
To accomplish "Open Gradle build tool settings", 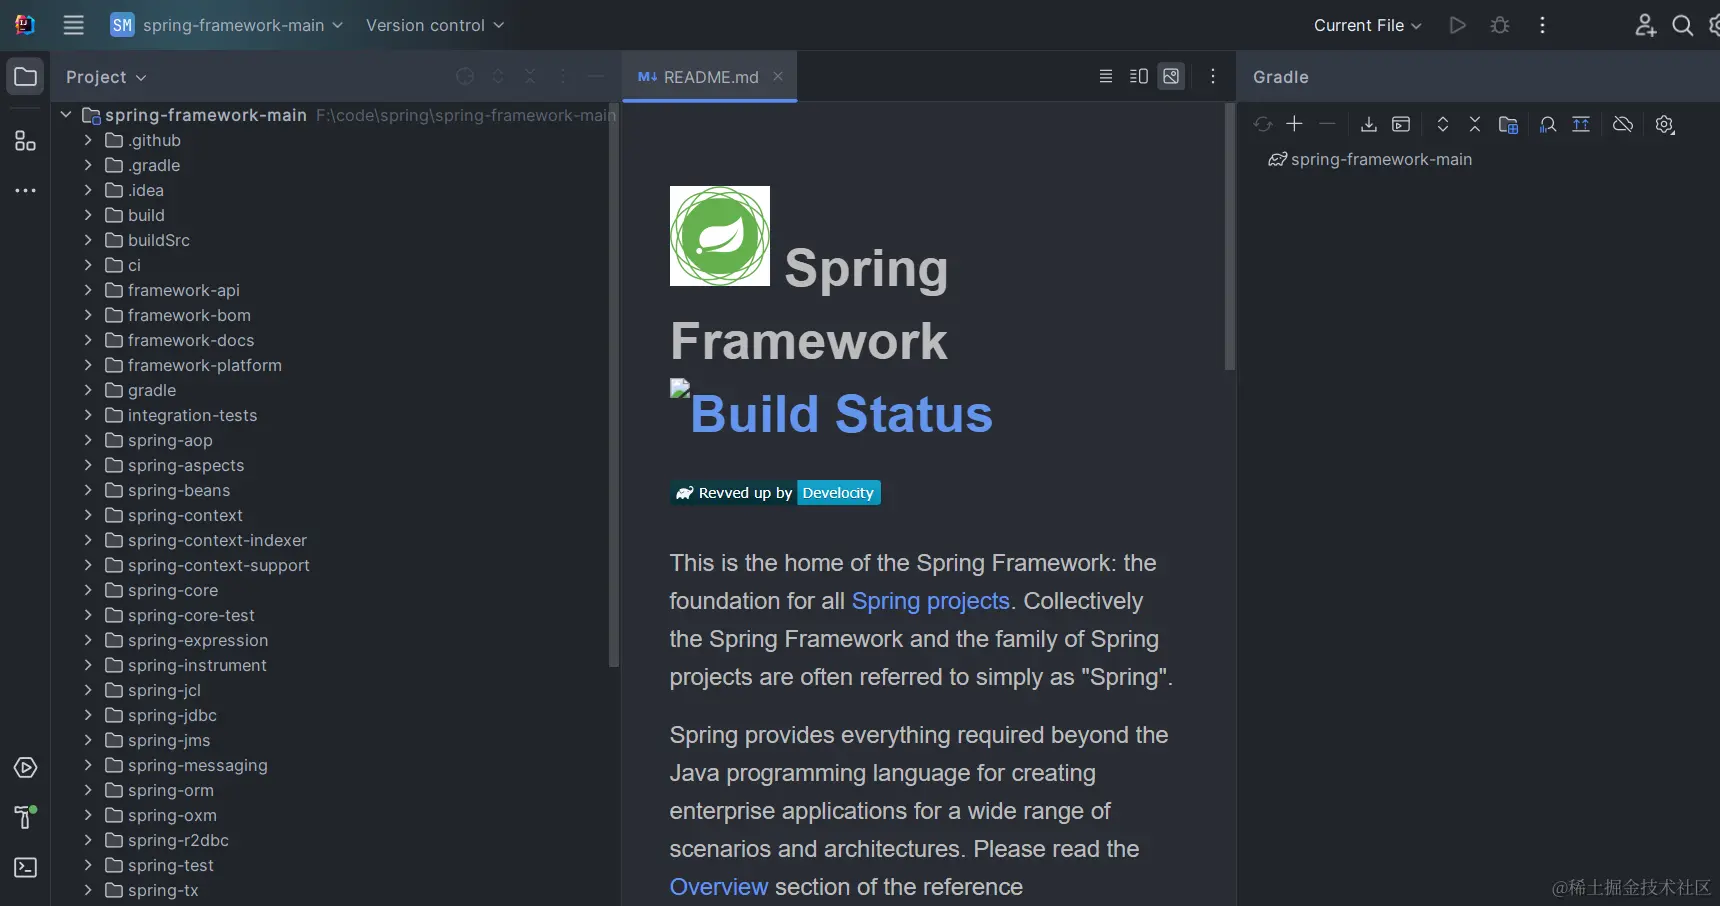I will pos(1665,124).
